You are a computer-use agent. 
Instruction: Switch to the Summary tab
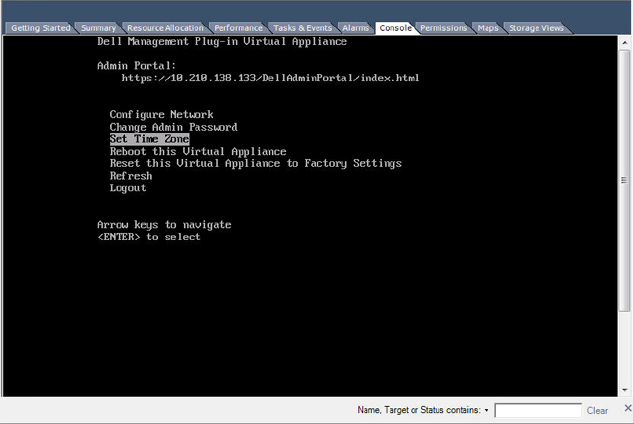(x=98, y=28)
